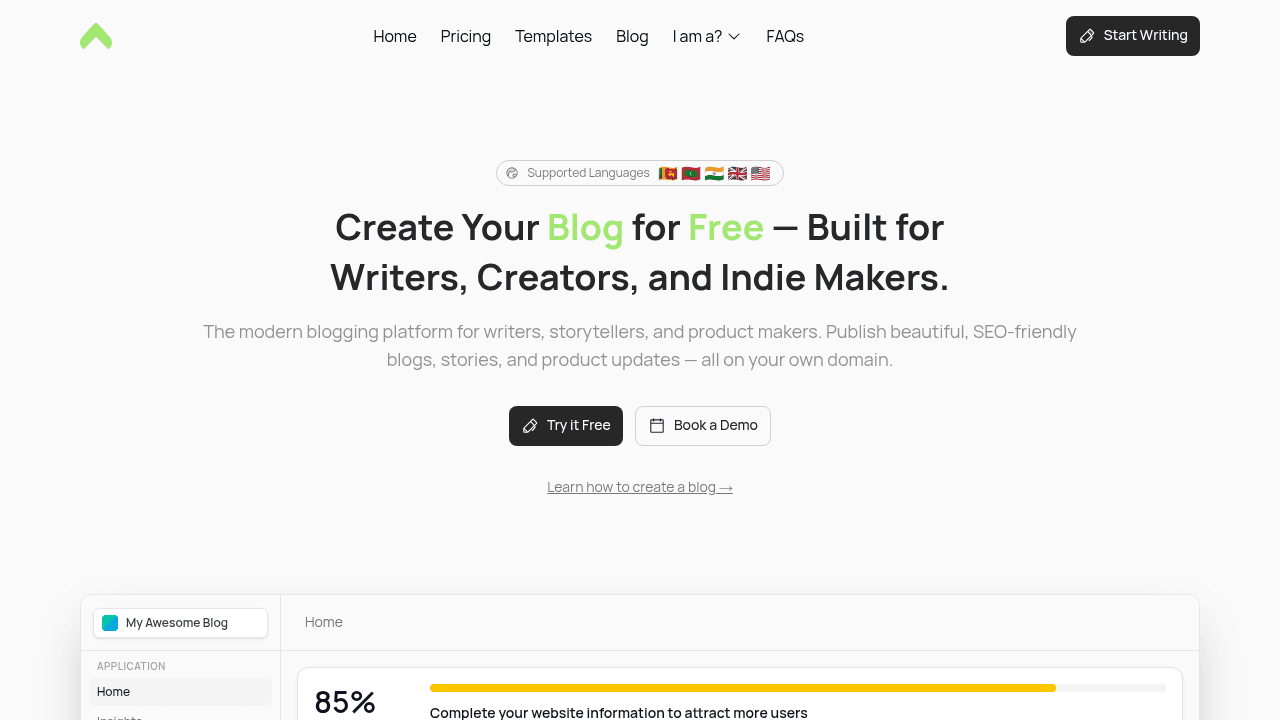Click the United Kingdom flag icon
Viewport: 1280px width, 720px height.
click(737, 173)
